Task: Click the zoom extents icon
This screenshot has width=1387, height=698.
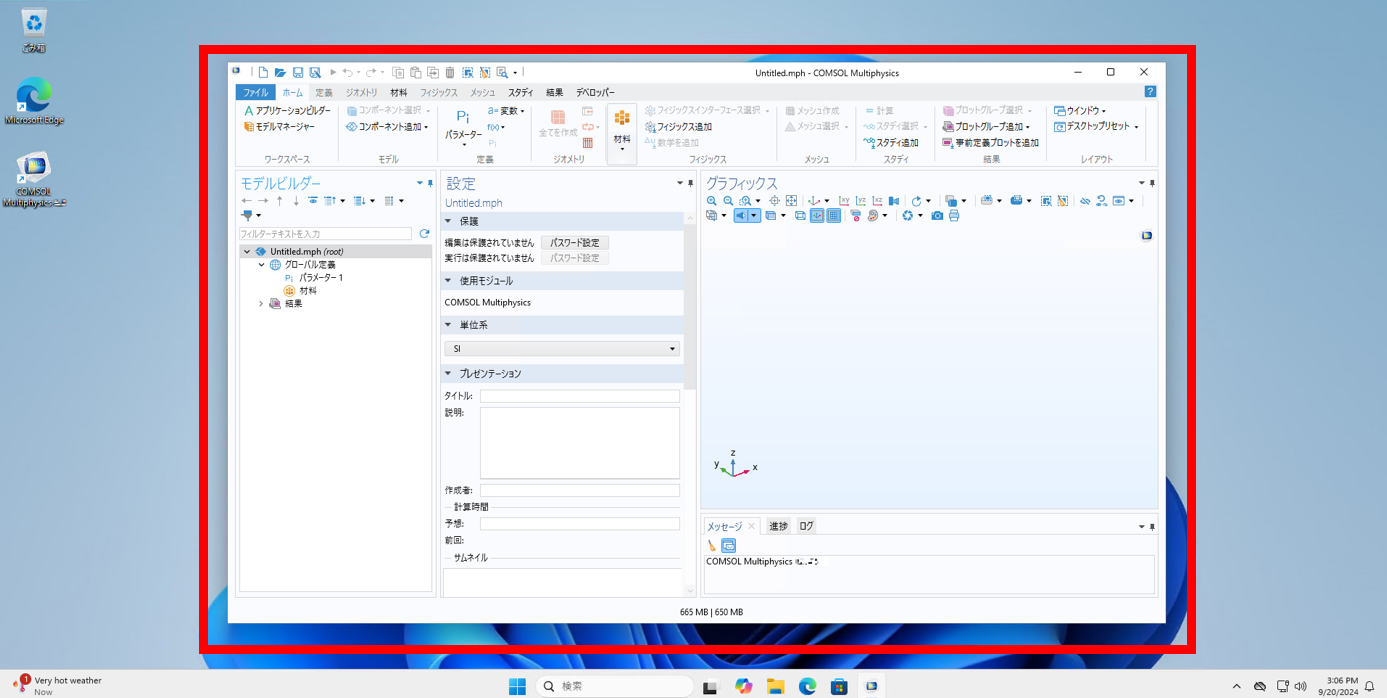Action: 791,201
